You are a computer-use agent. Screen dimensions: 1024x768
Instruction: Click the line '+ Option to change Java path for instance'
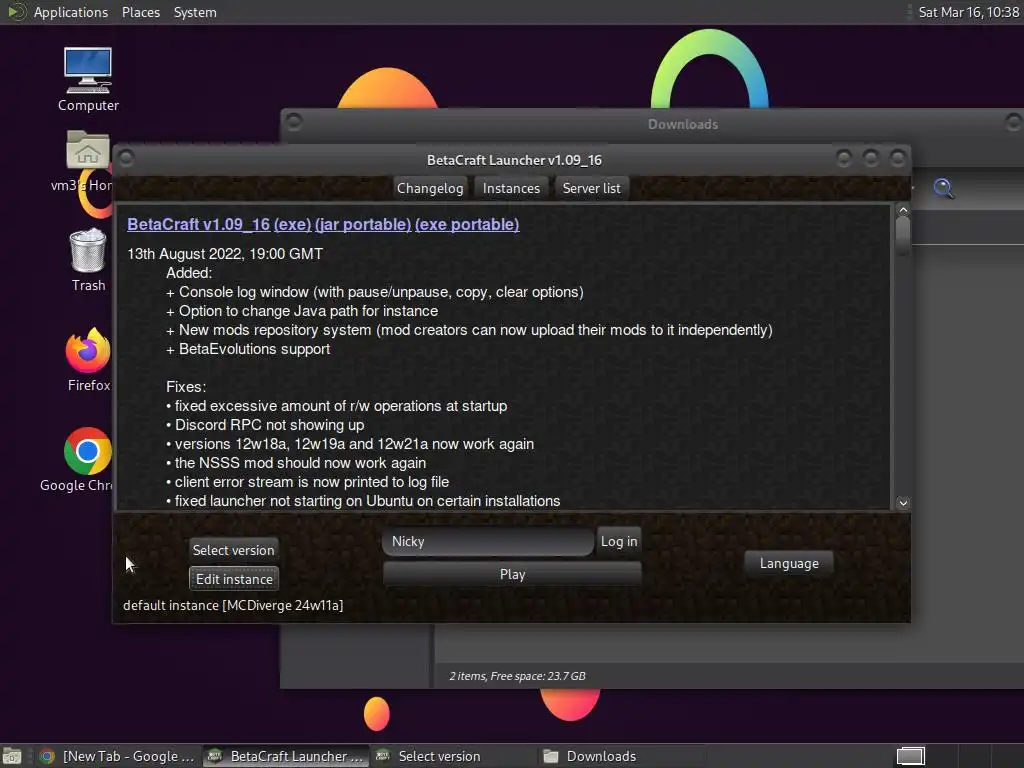coord(302,312)
